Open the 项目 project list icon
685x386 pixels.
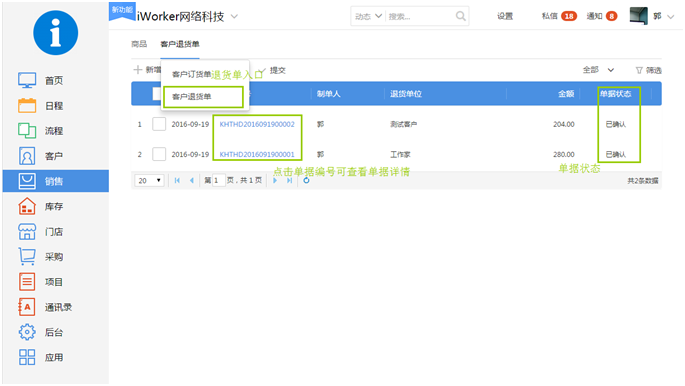click(27, 282)
